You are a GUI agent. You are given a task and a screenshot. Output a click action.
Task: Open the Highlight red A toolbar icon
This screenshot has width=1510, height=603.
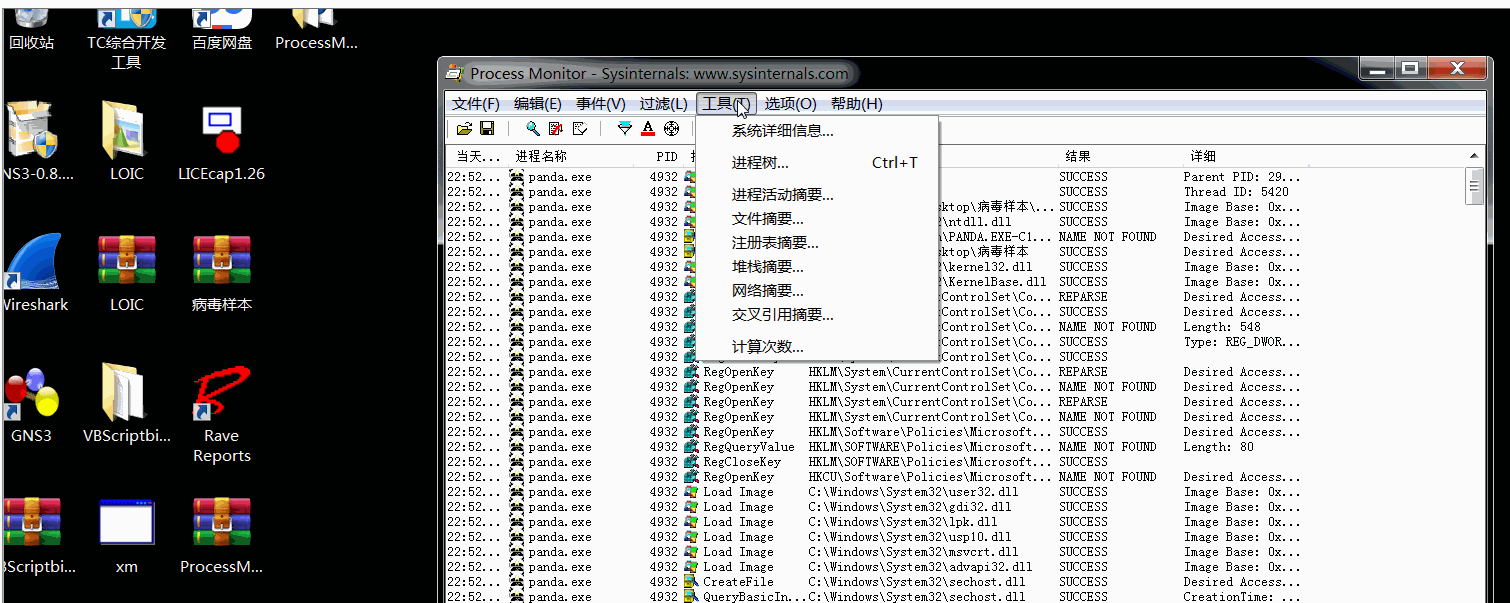[x=648, y=129]
